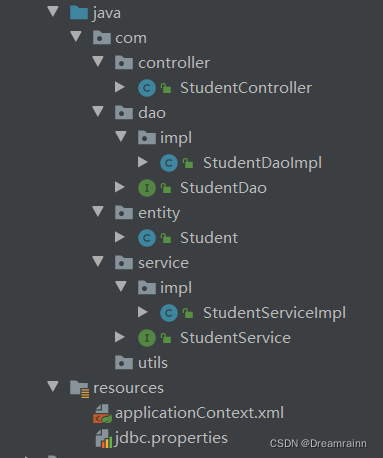Click the StudentService interface icon
The height and width of the screenshot is (458, 383).
click(147, 338)
